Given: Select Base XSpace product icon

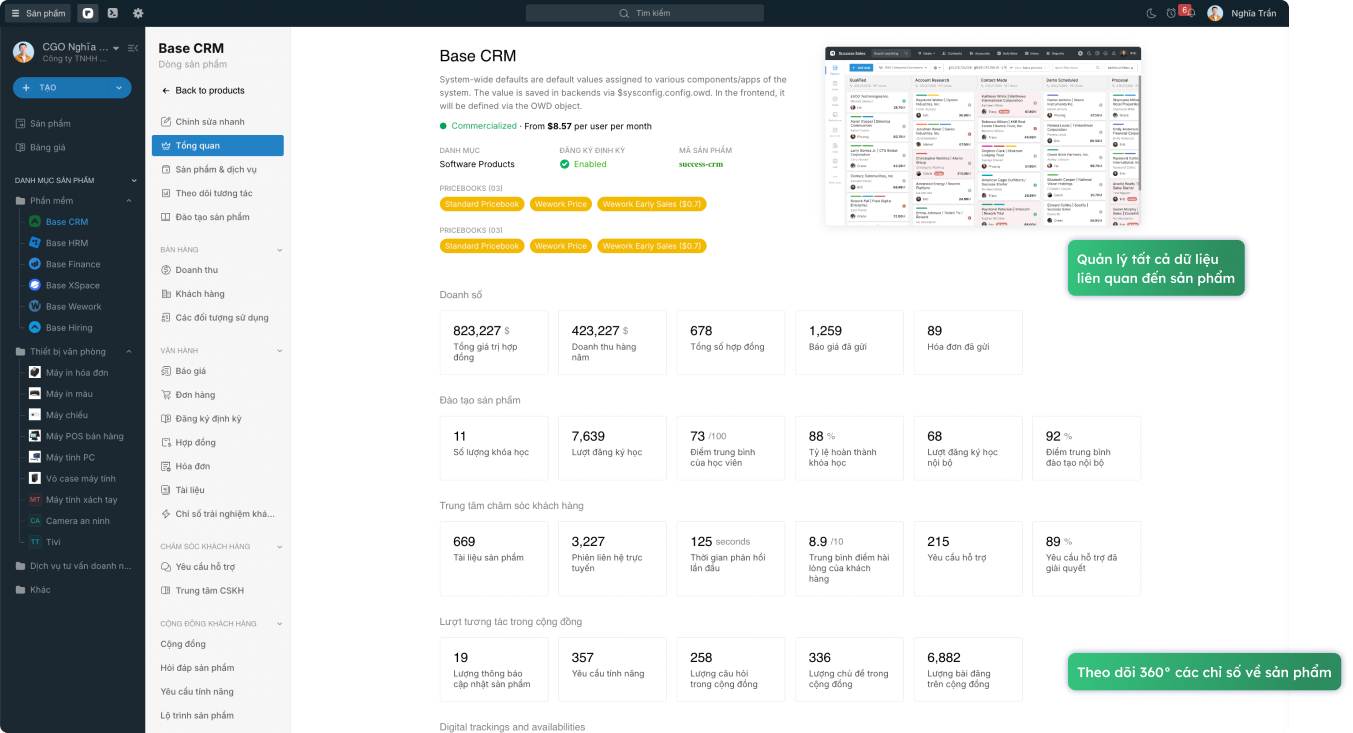Looking at the screenshot, I should pos(35,285).
